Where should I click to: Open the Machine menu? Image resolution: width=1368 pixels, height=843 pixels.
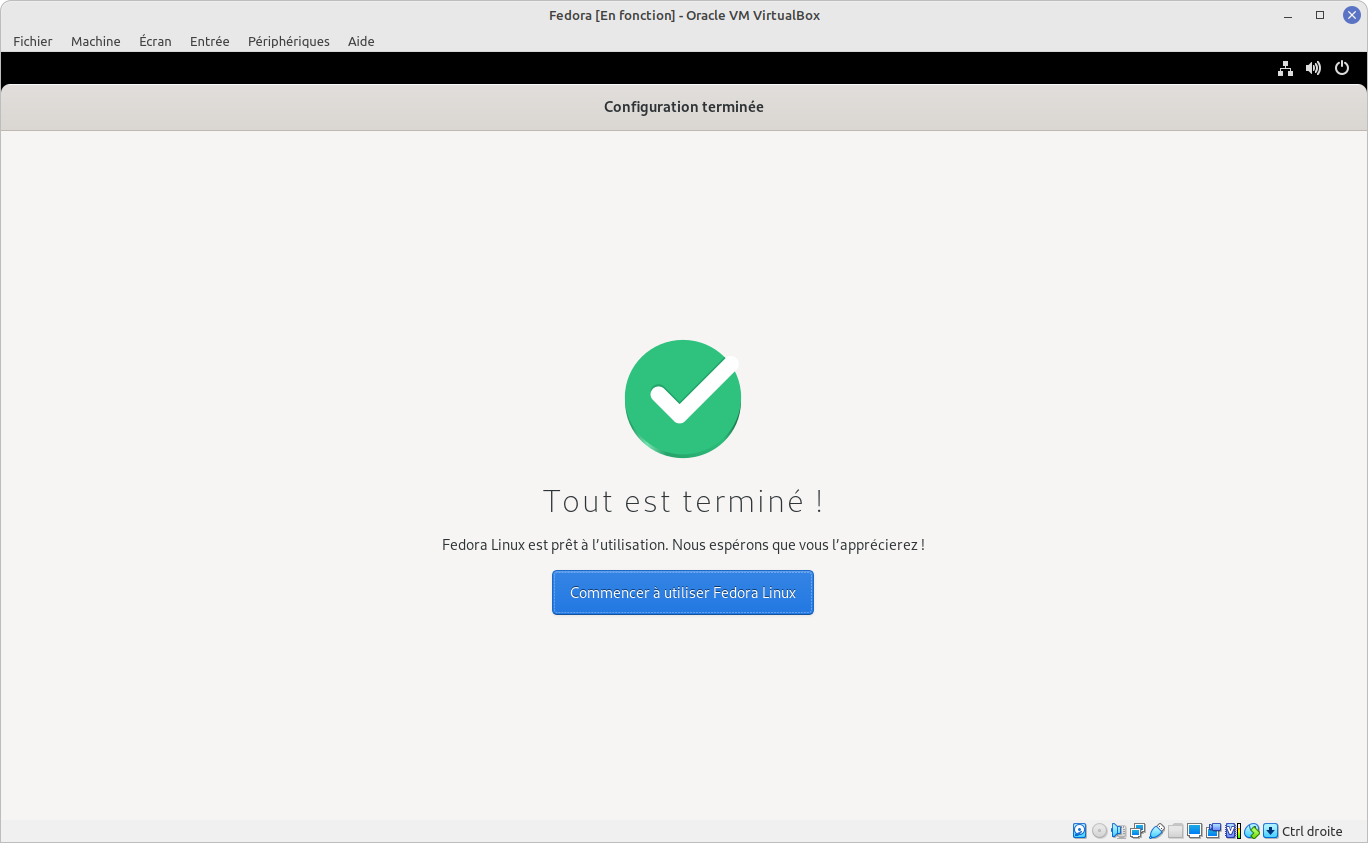[96, 41]
